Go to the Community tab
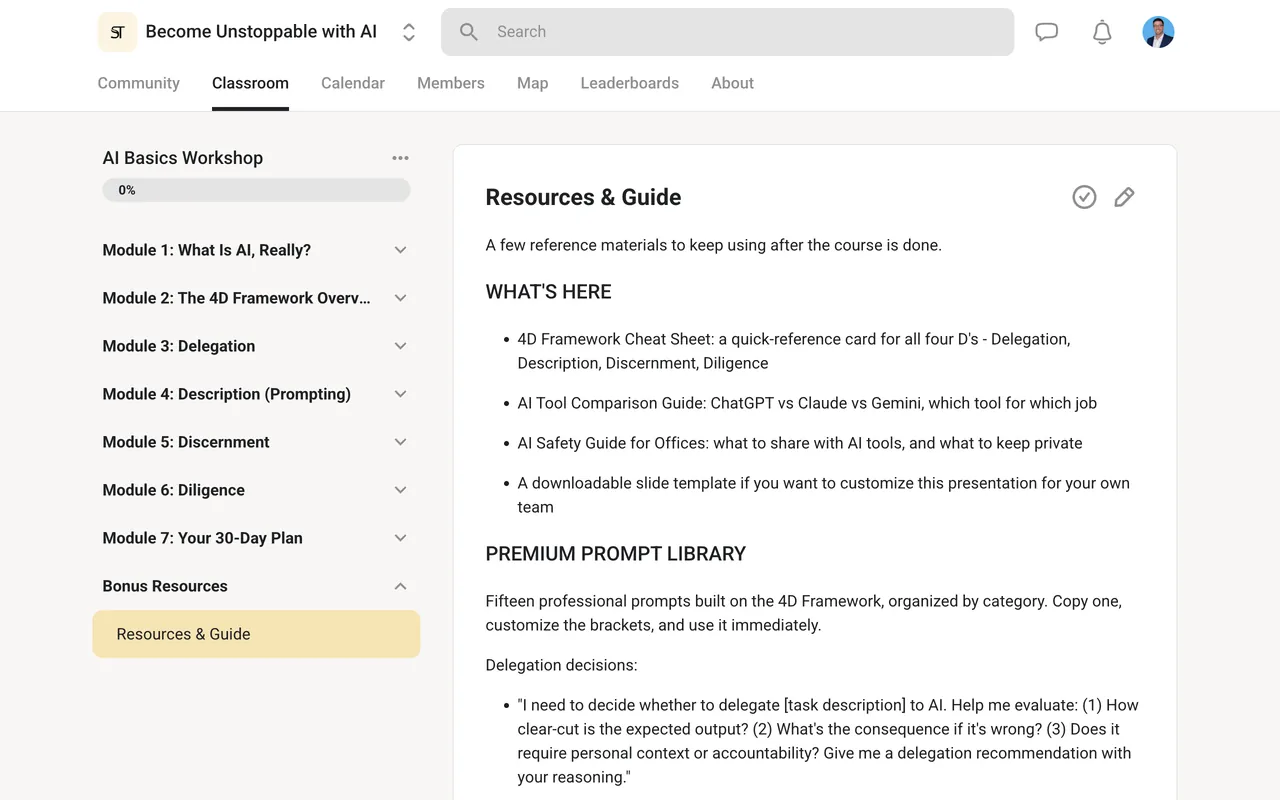 (x=139, y=83)
